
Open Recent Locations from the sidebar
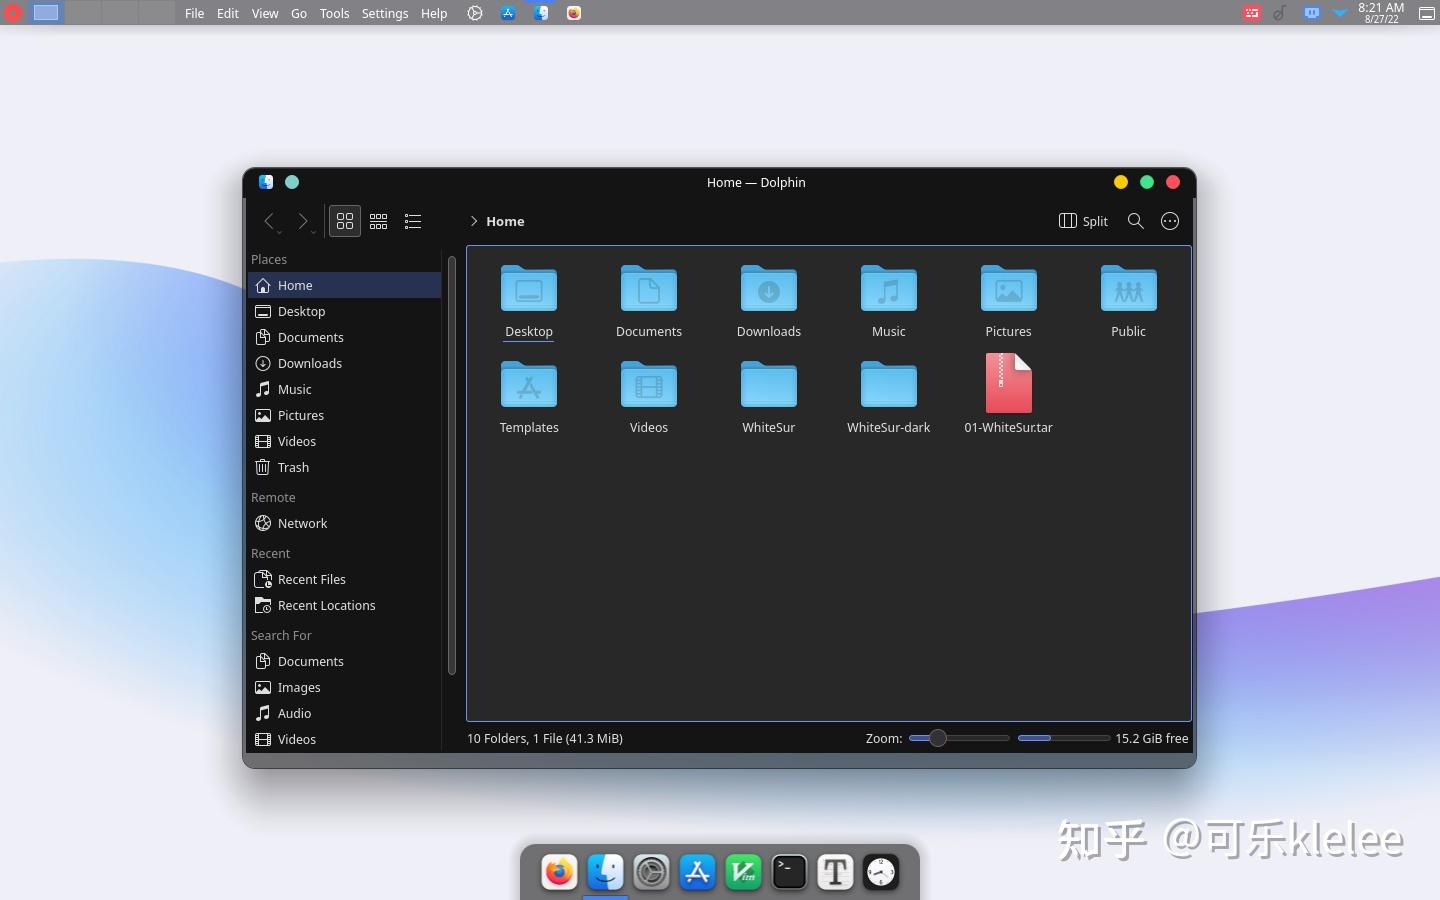[326, 605]
